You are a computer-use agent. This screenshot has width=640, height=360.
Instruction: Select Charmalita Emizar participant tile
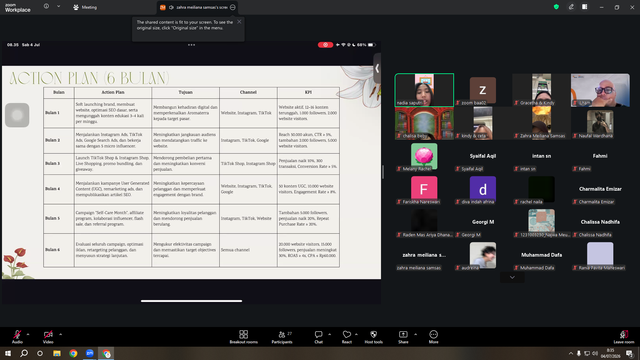(600, 189)
